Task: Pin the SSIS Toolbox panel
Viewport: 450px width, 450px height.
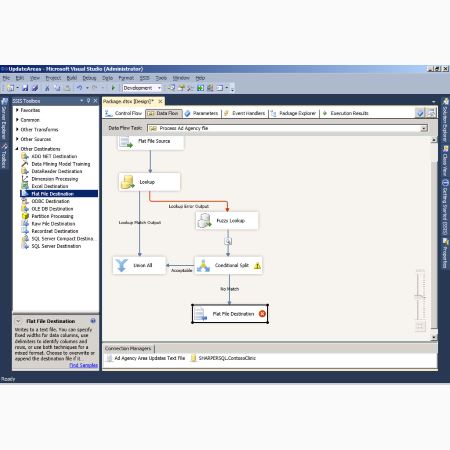Action: click(x=88, y=101)
